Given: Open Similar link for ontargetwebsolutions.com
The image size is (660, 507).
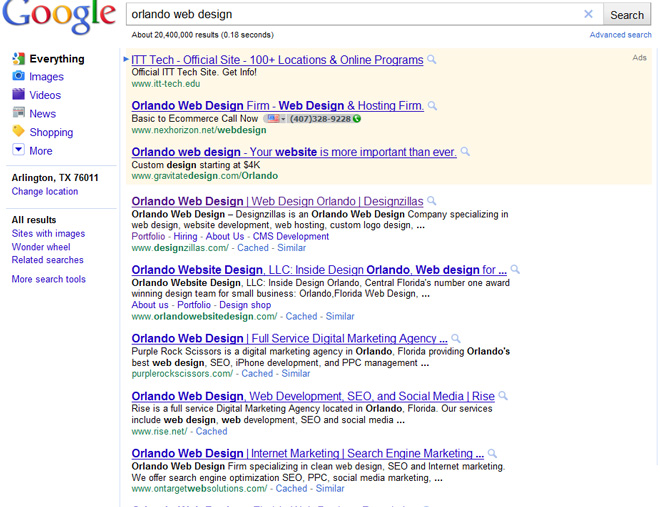Looking at the screenshot, I should pos(330,488).
